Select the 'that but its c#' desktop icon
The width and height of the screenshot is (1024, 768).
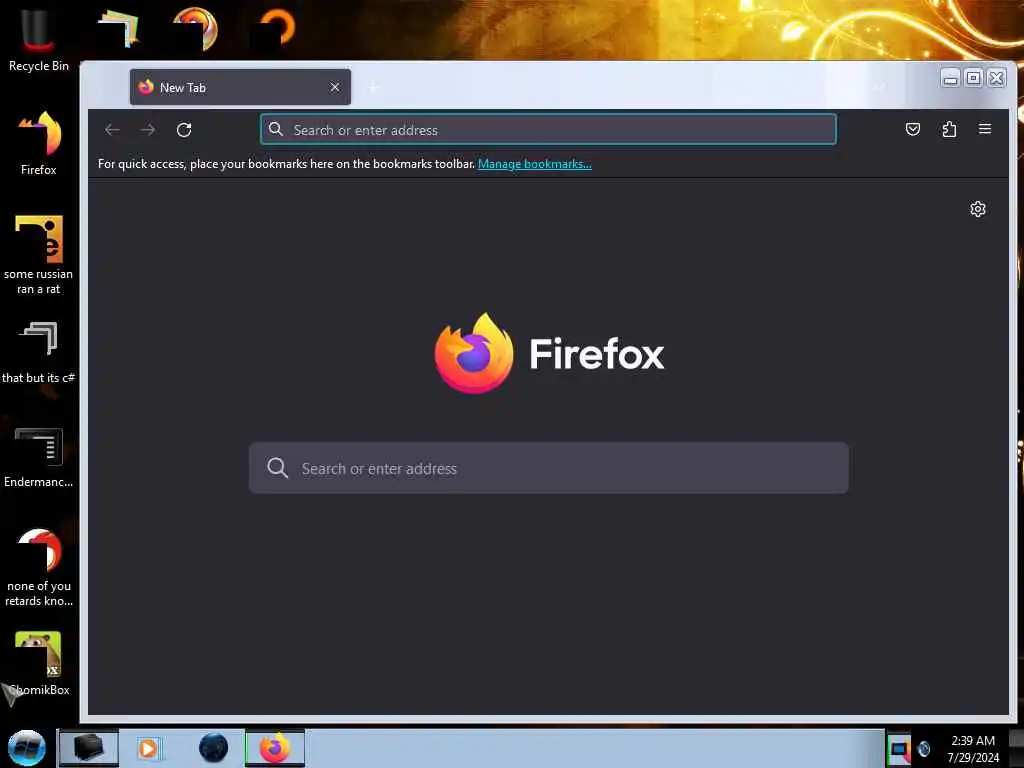tap(39, 353)
